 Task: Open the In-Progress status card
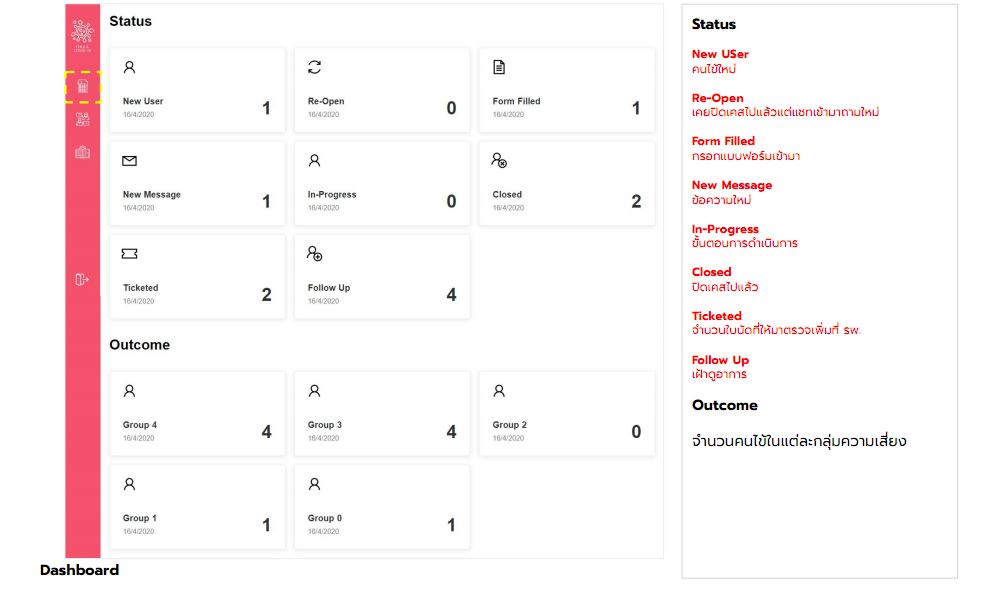pos(382,183)
